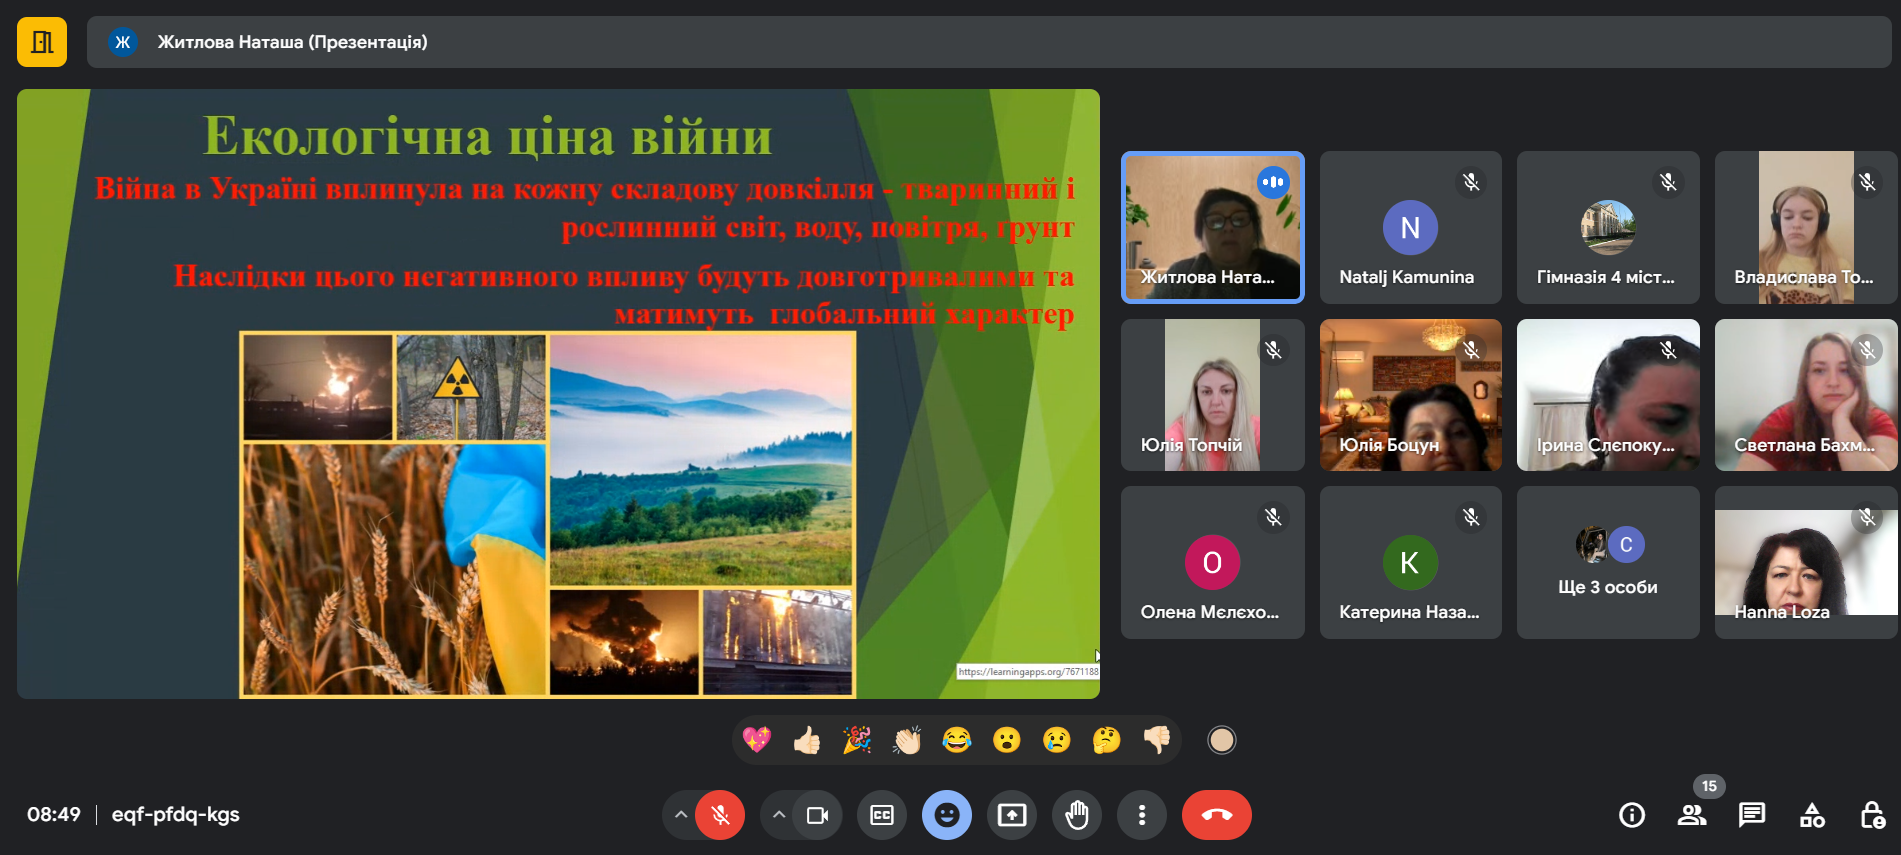Image resolution: width=1901 pixels, height=855 pixels.
Task: Expand video settings arrow beside camera
Action: (x=778, y=815)
